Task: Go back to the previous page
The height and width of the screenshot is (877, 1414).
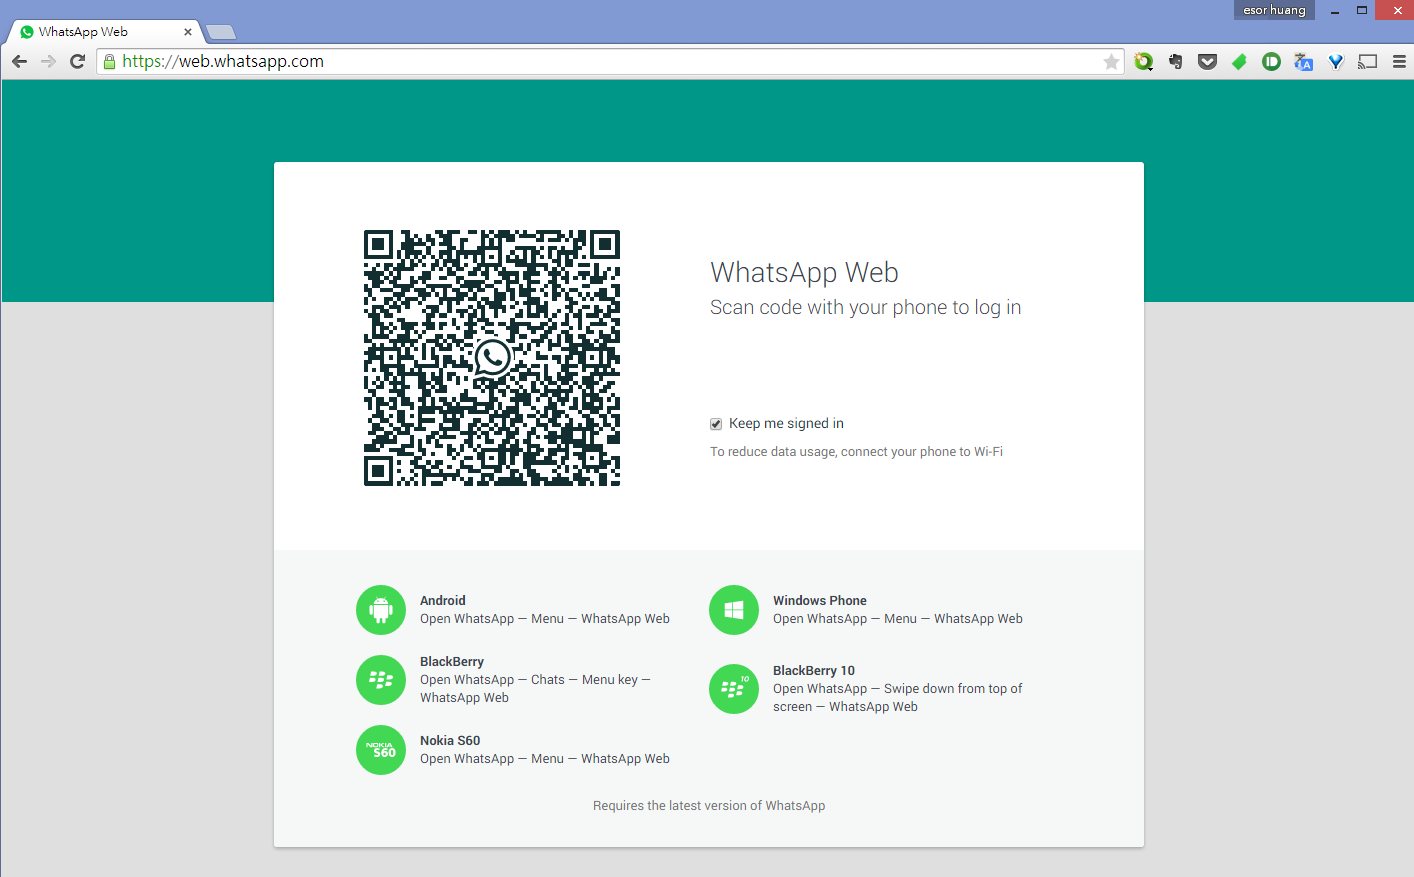Action: [x=19, y=62]
